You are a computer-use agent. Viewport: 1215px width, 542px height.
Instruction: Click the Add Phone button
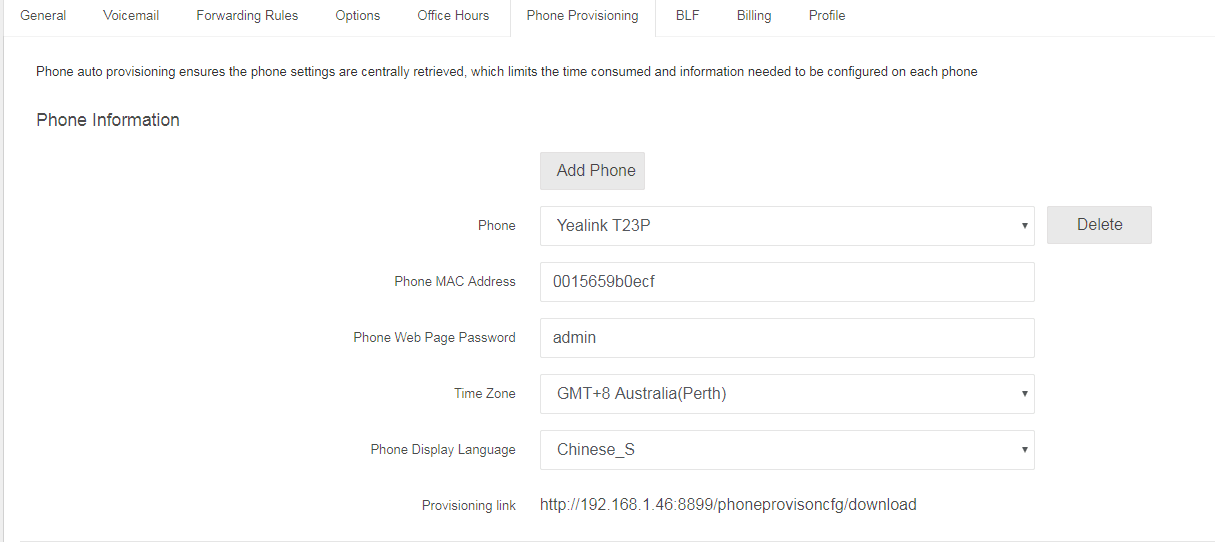pyautogui.click(x=592, y=171)
